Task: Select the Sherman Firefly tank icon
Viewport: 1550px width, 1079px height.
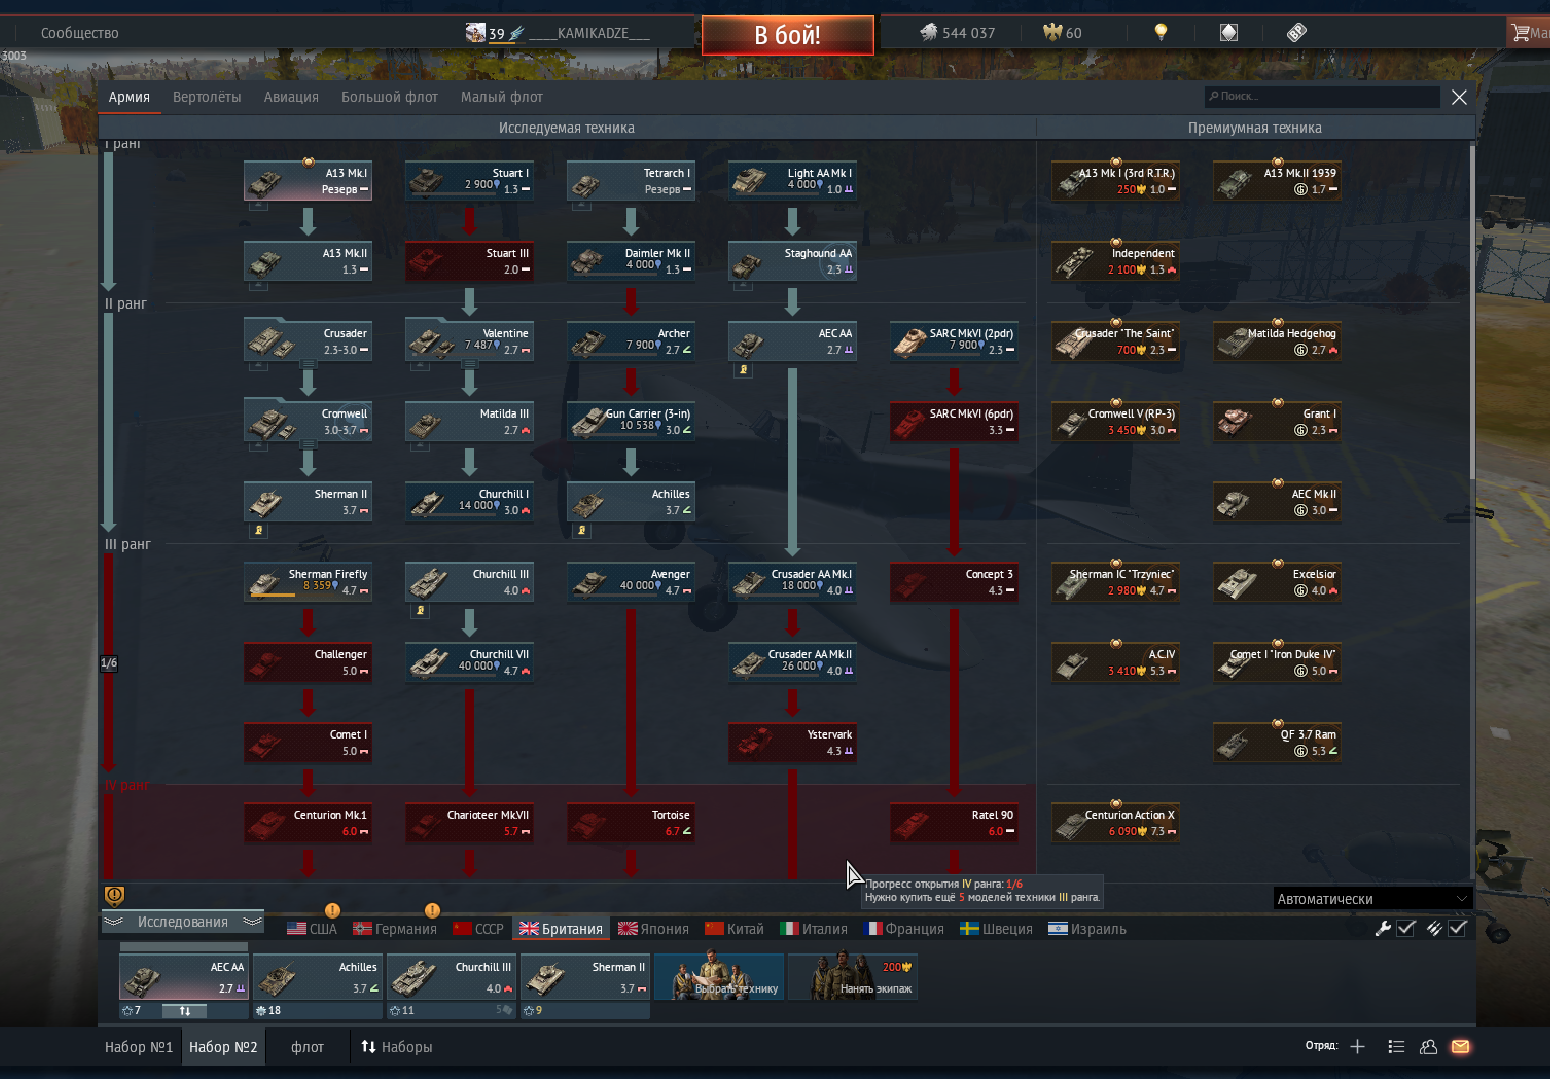Action: [265, 582]
